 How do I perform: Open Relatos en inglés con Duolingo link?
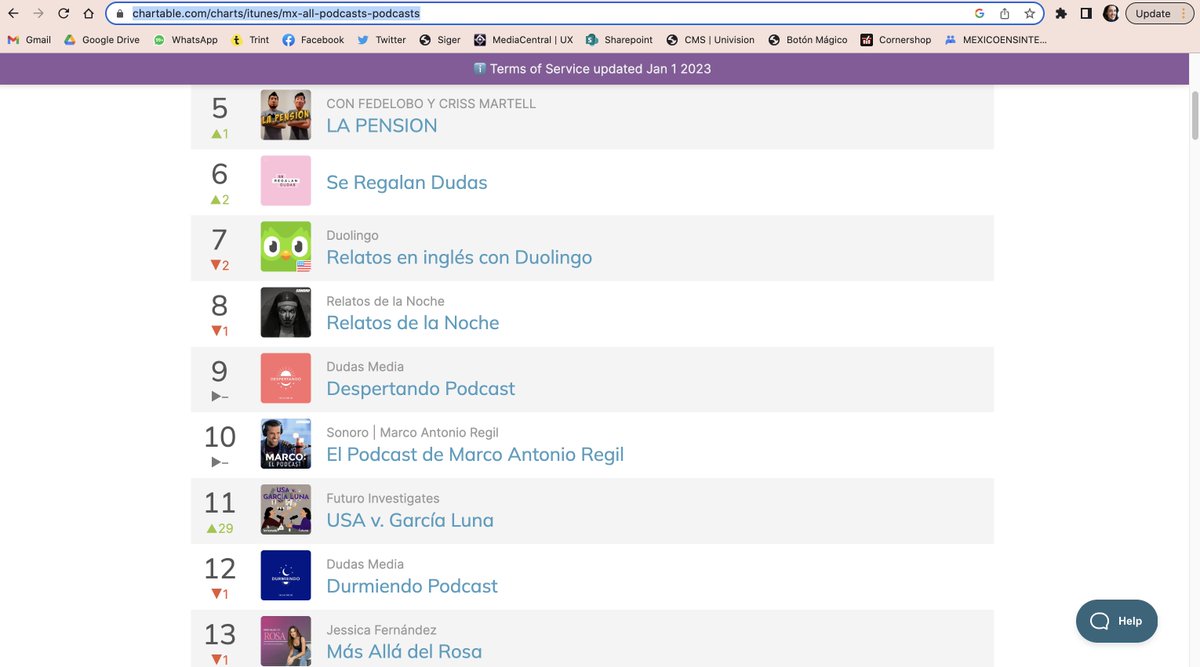pyautogui.click(x=459, y=257)
